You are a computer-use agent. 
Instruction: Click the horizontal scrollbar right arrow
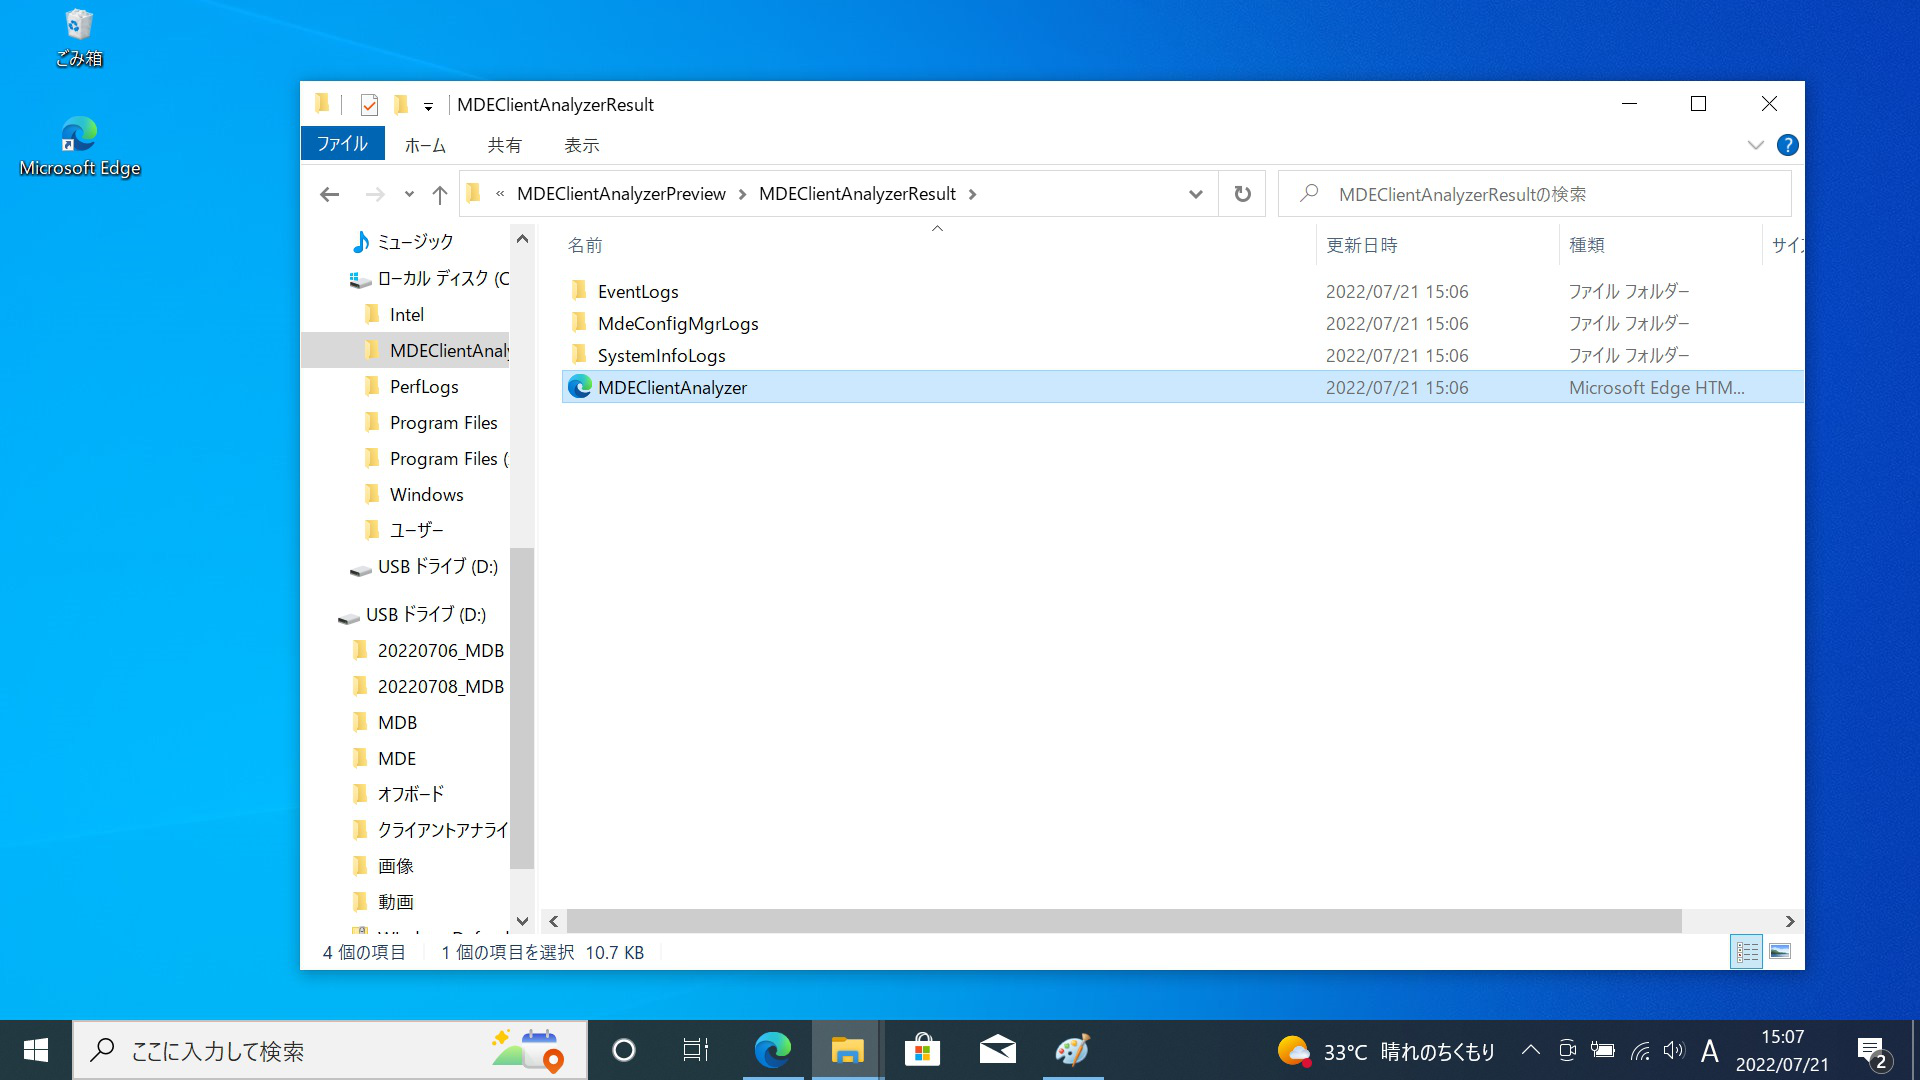coord(1790,921)
